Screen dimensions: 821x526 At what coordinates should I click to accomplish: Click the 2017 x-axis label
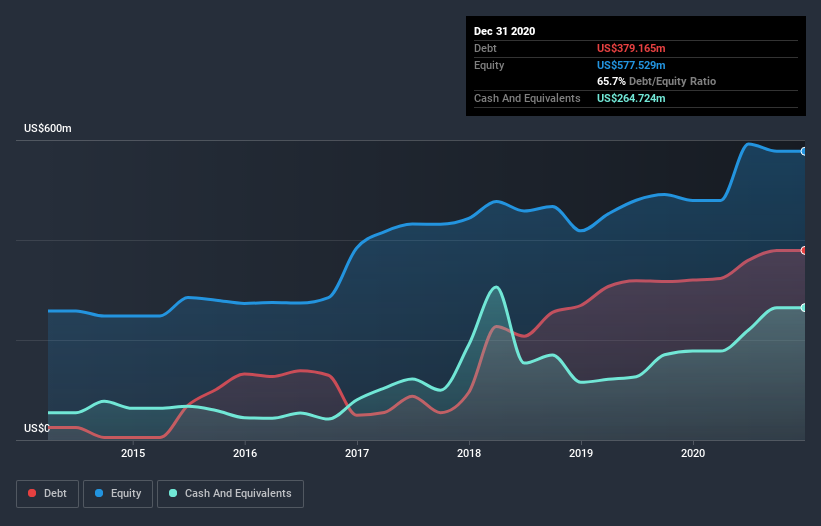tap(357, 453)
